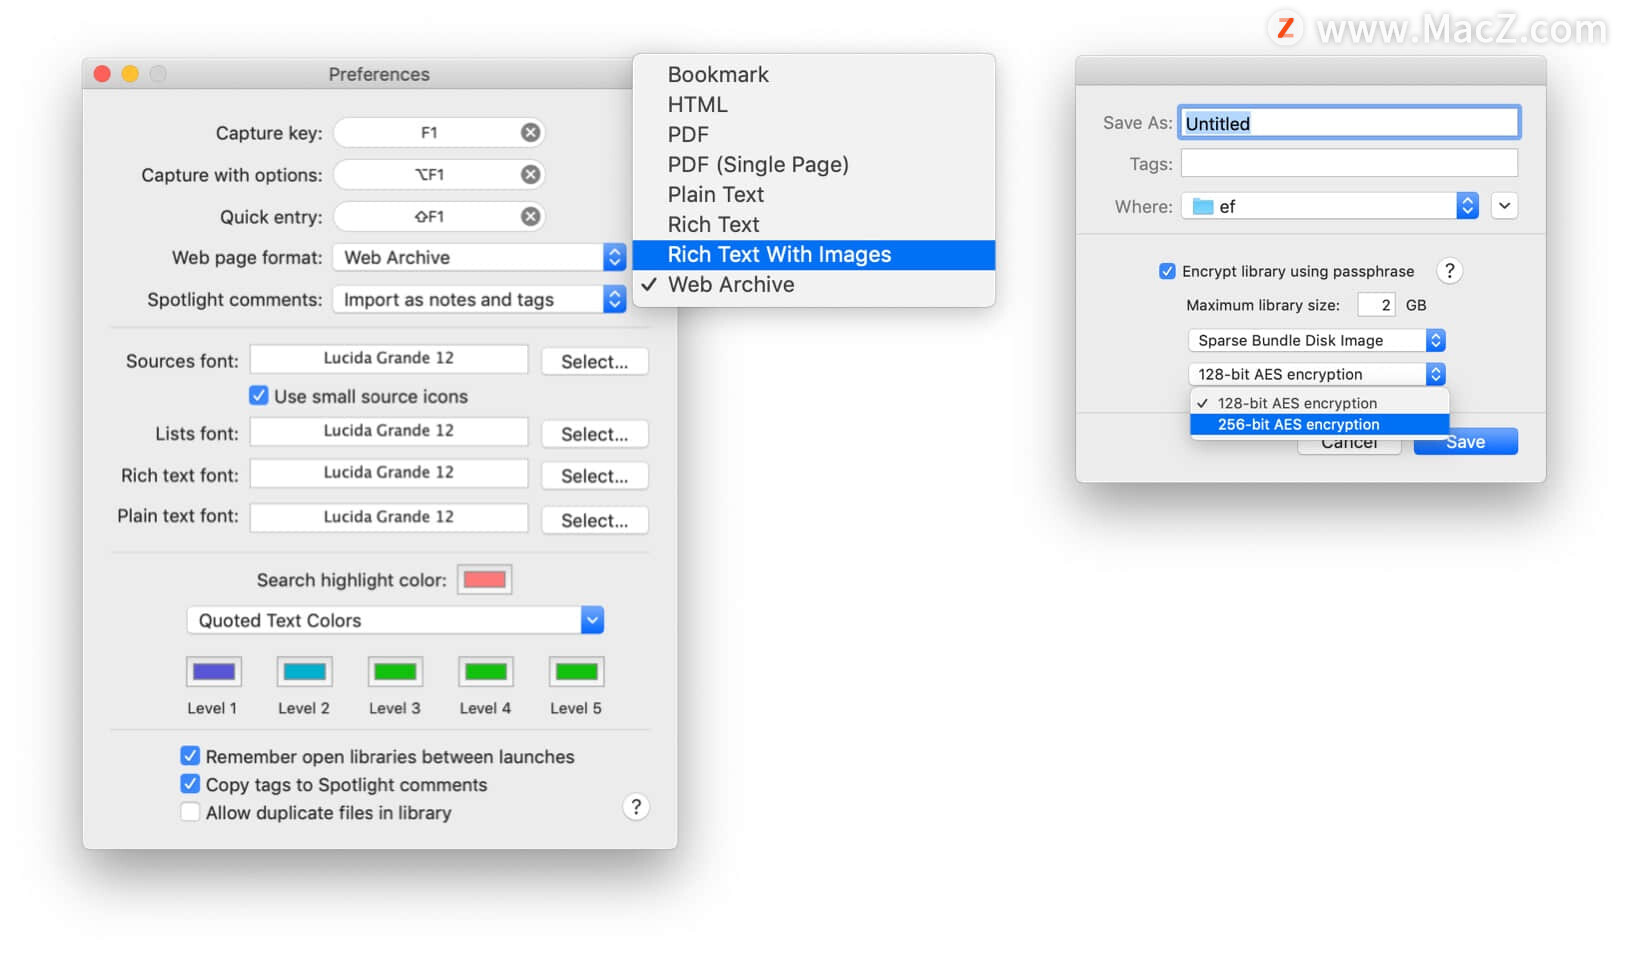Select 128-bit AES encryption option

pos(1319,403)
